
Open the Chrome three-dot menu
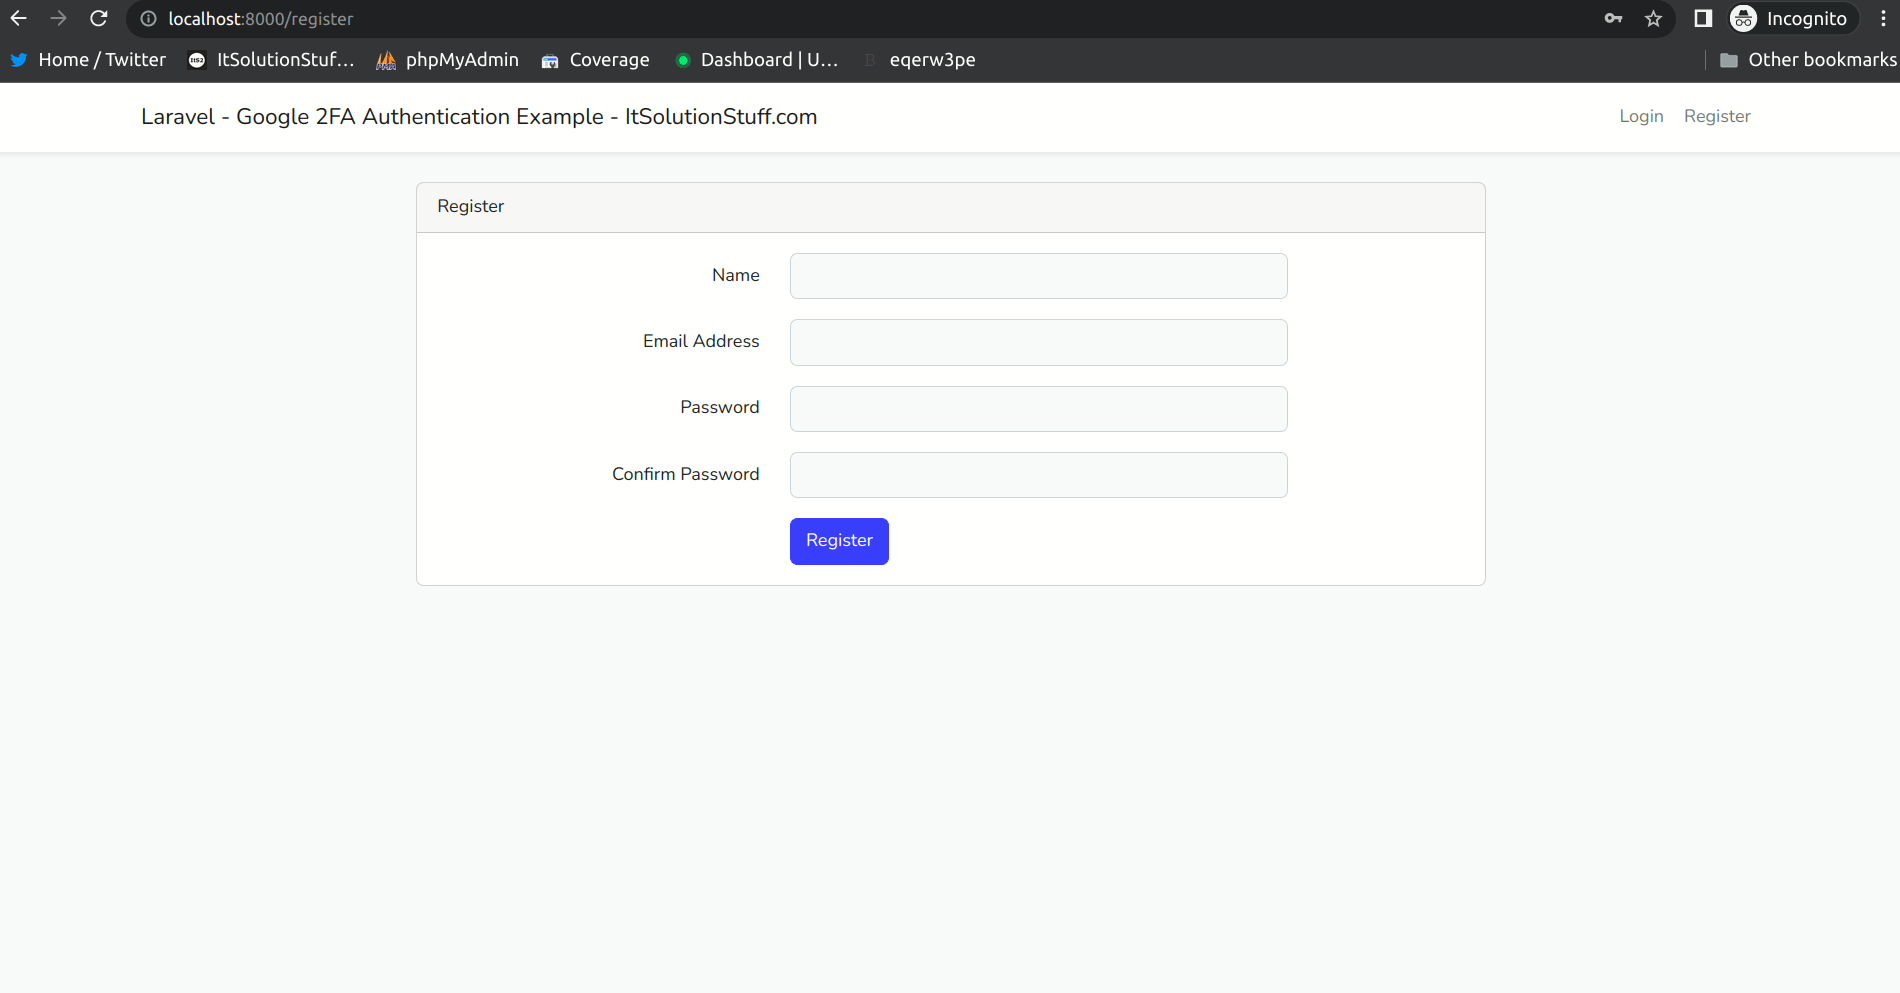click(x=1882, y=19)
